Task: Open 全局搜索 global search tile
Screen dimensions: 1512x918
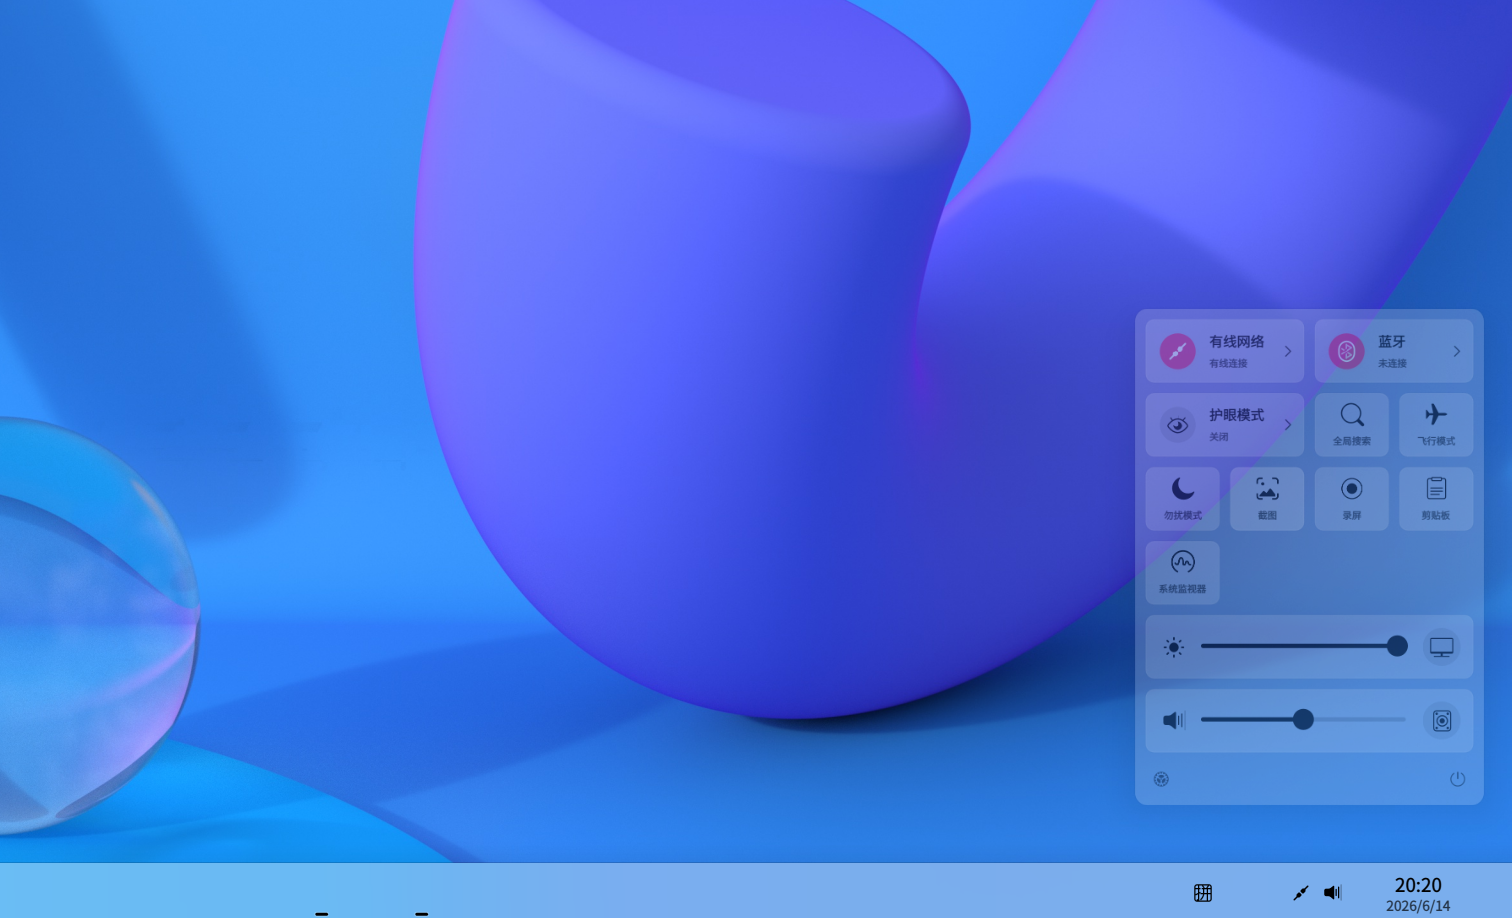Action: tap(1352, 425)
